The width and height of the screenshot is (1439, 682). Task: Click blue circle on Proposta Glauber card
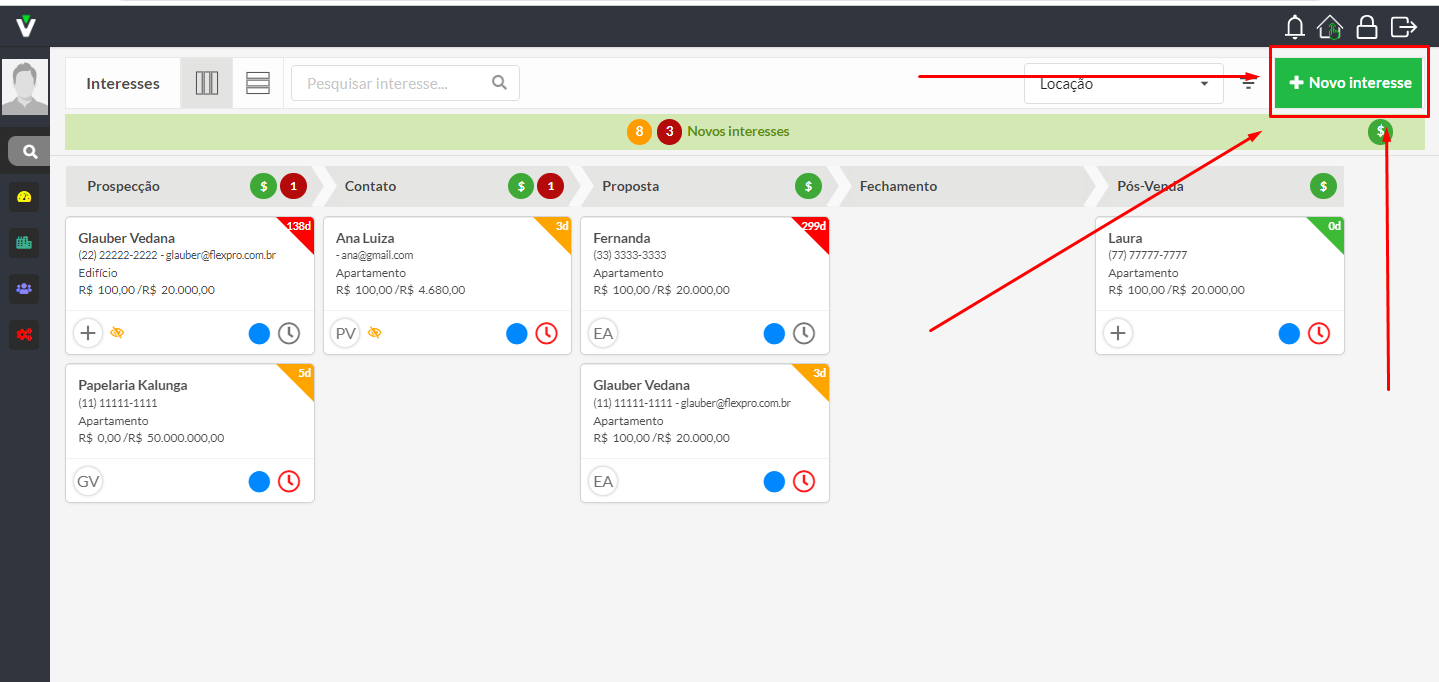774,481
